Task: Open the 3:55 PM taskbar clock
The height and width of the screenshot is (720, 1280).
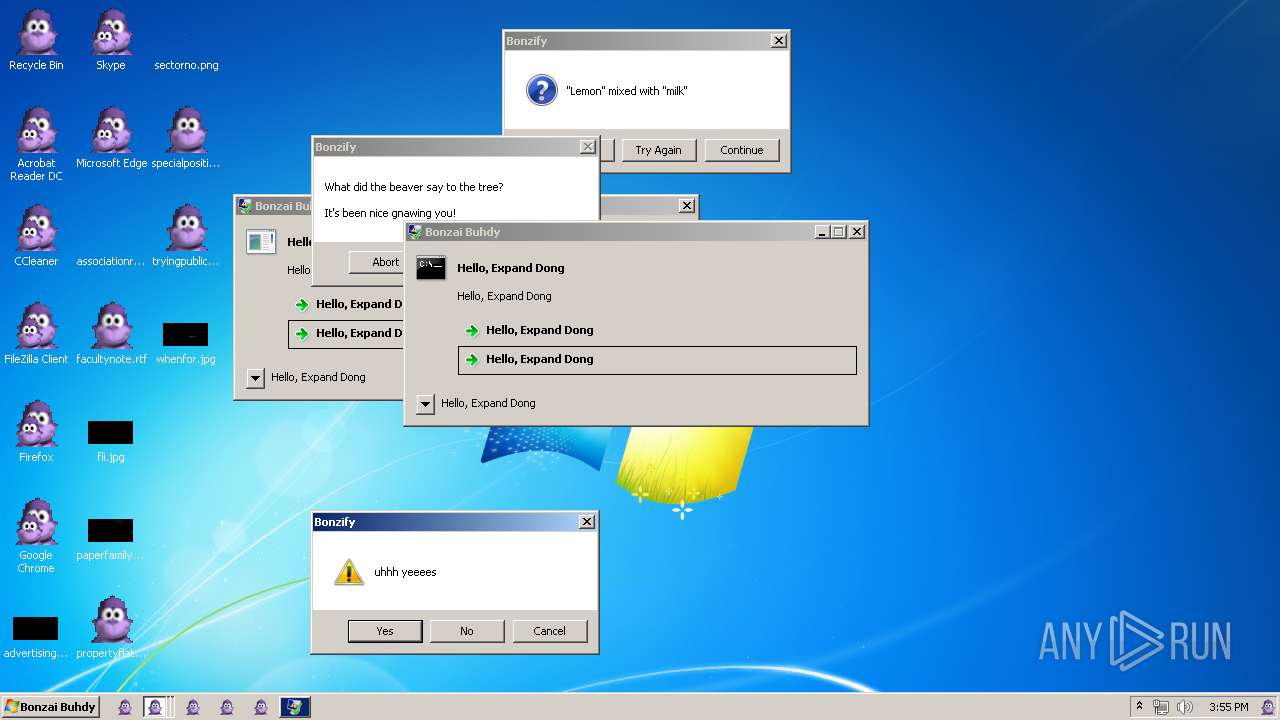Action: (1228, 707)
